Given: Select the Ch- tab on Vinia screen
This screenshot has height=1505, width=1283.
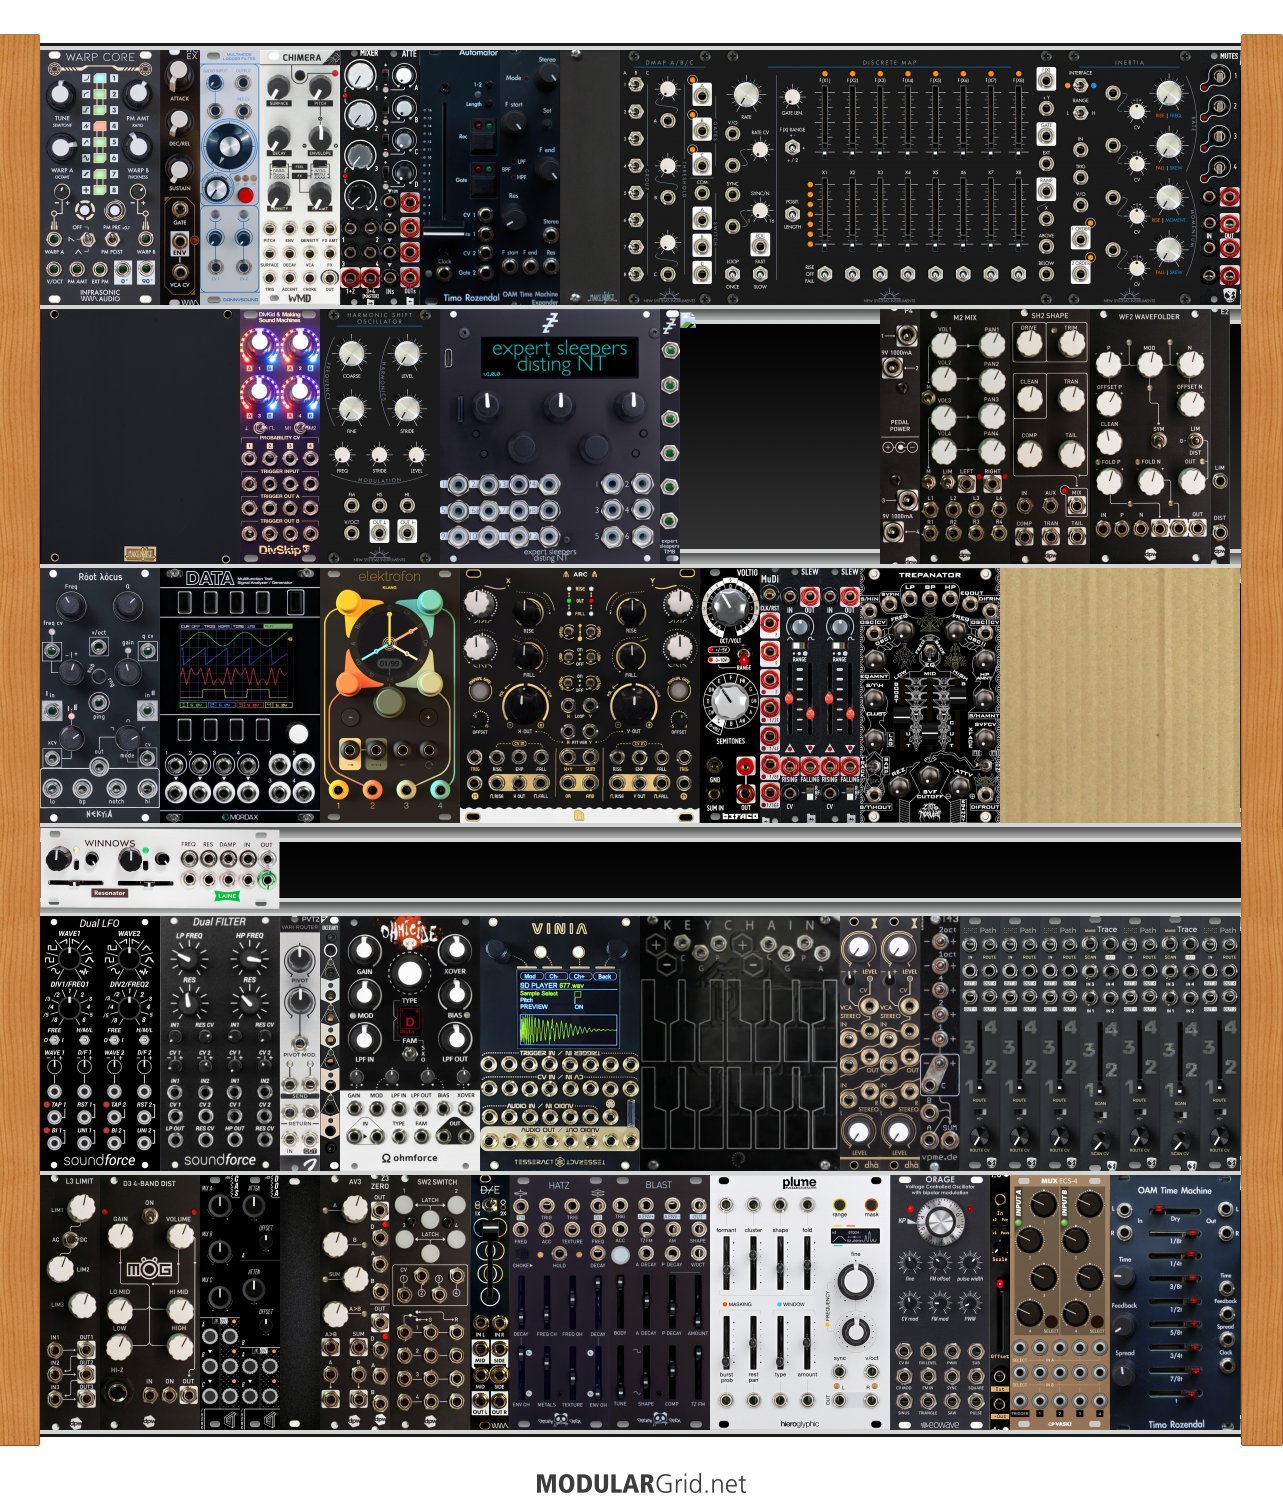Looking at the screenshot, I should (554, 976).
